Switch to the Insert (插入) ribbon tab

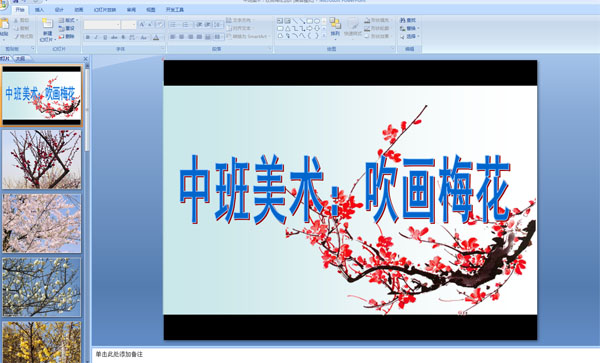pos(39,10)
